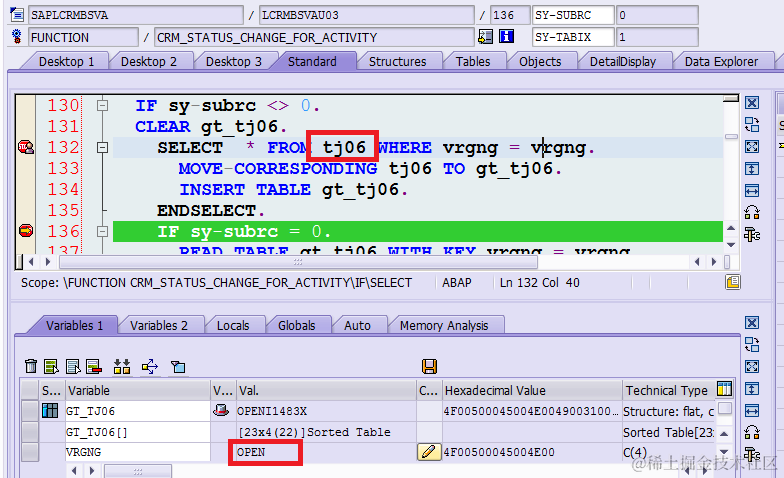Click the trash delete-variables icon

[x=31, y=366]
